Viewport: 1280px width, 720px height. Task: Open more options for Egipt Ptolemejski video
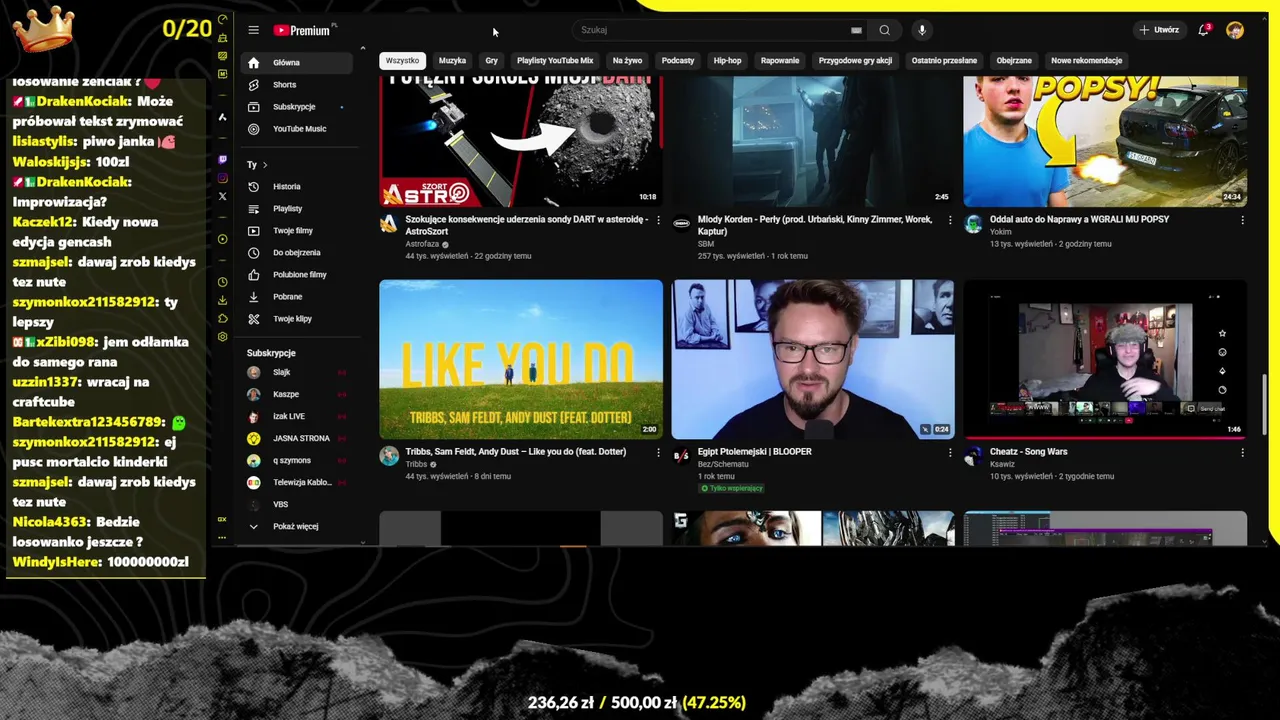coord(950,452)
